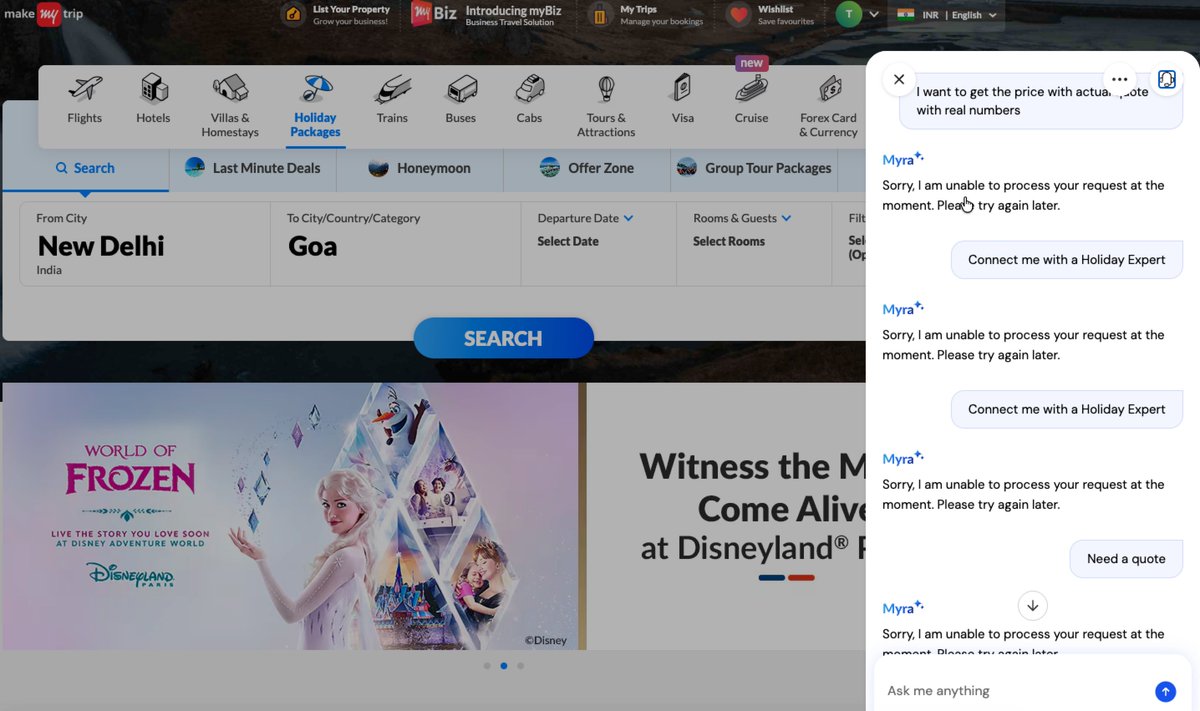
Task: Switch to Last Minute Deals tab
Action: pos(253,168)
